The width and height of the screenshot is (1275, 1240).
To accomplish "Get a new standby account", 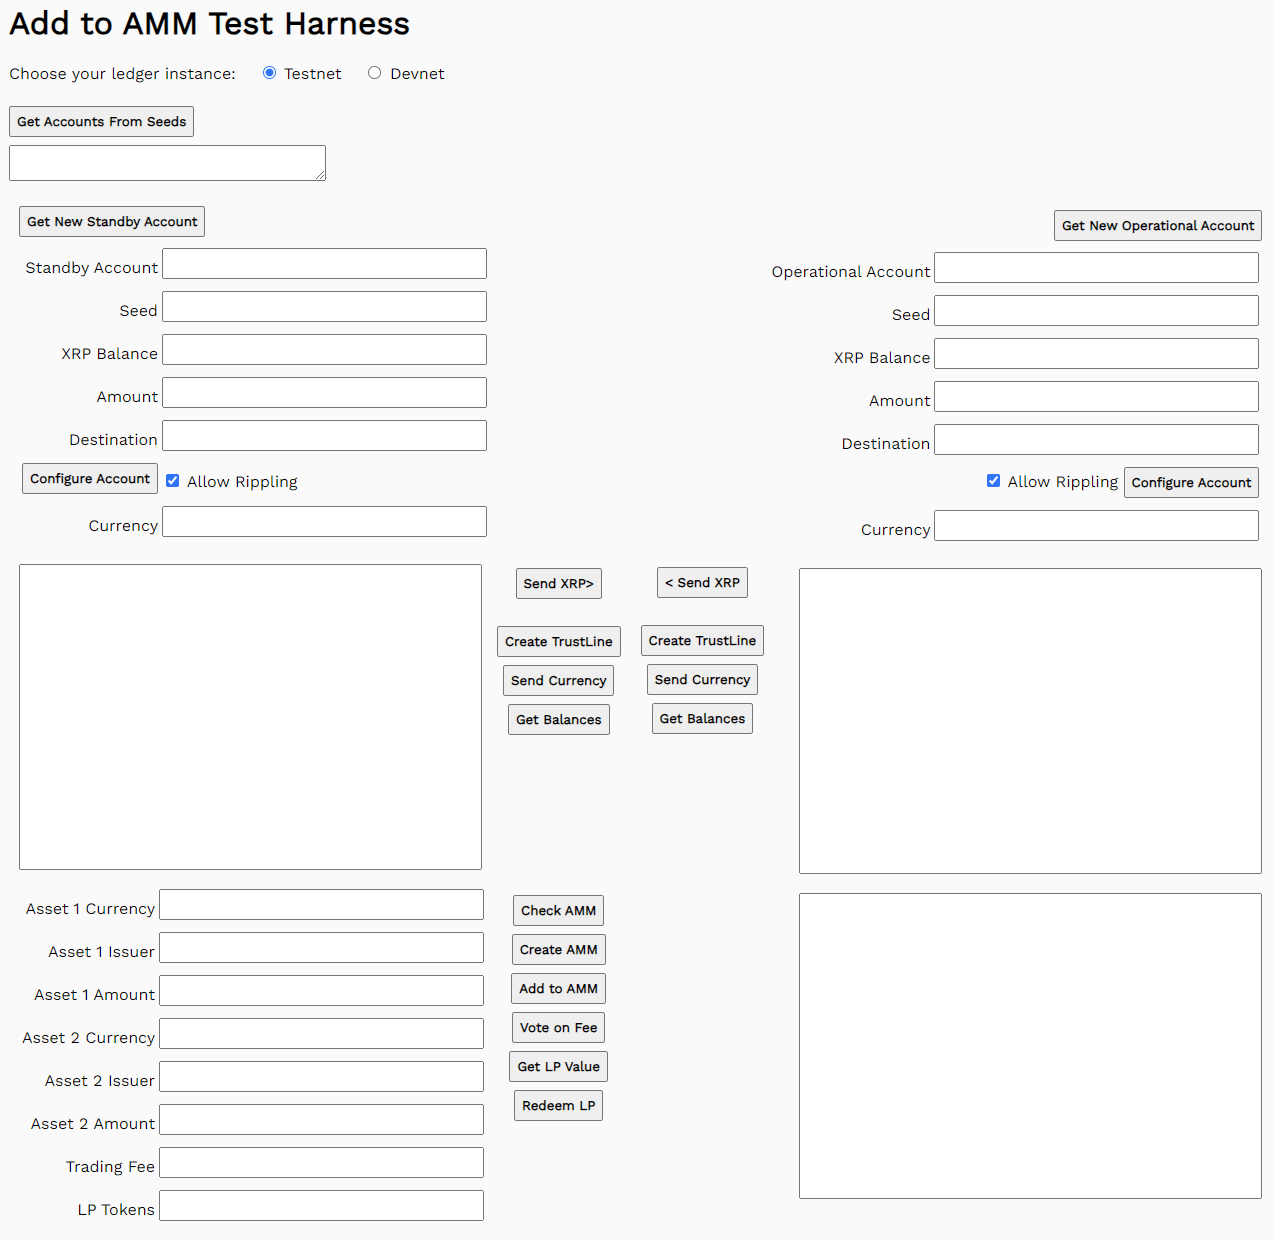I will [111, 221].
